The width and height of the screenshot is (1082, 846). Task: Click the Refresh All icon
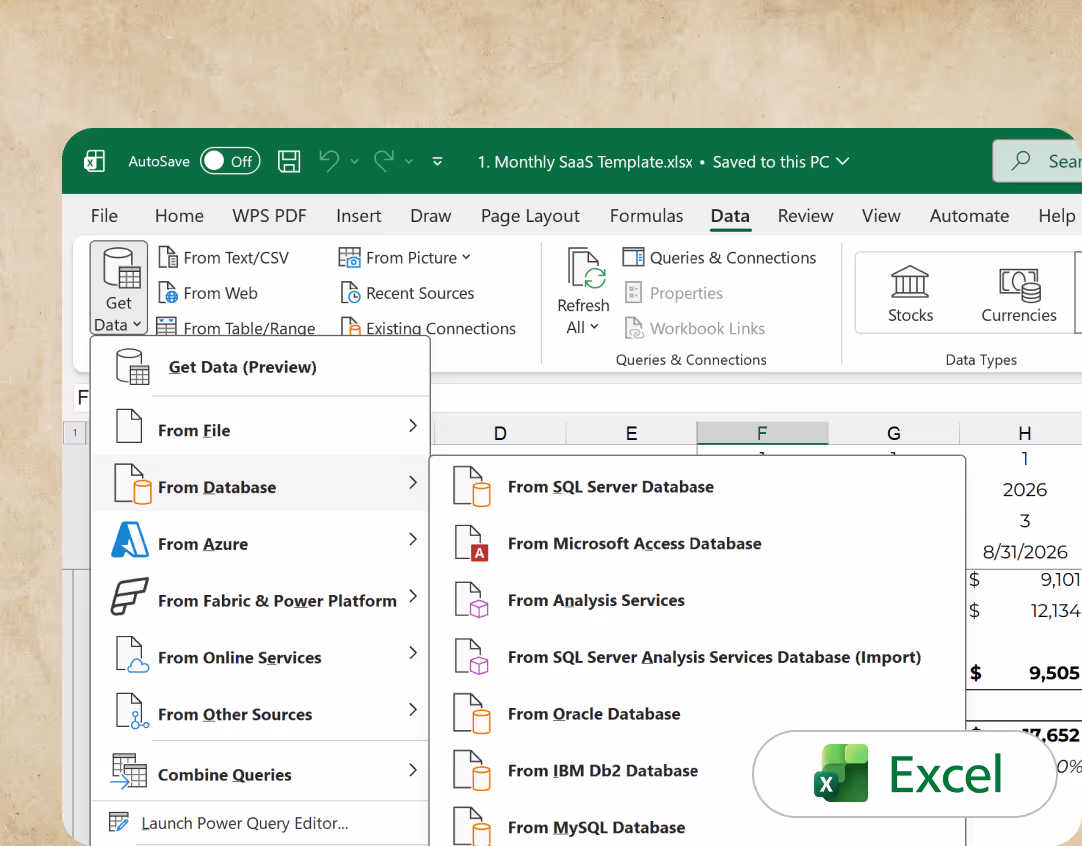click(585, 269)
